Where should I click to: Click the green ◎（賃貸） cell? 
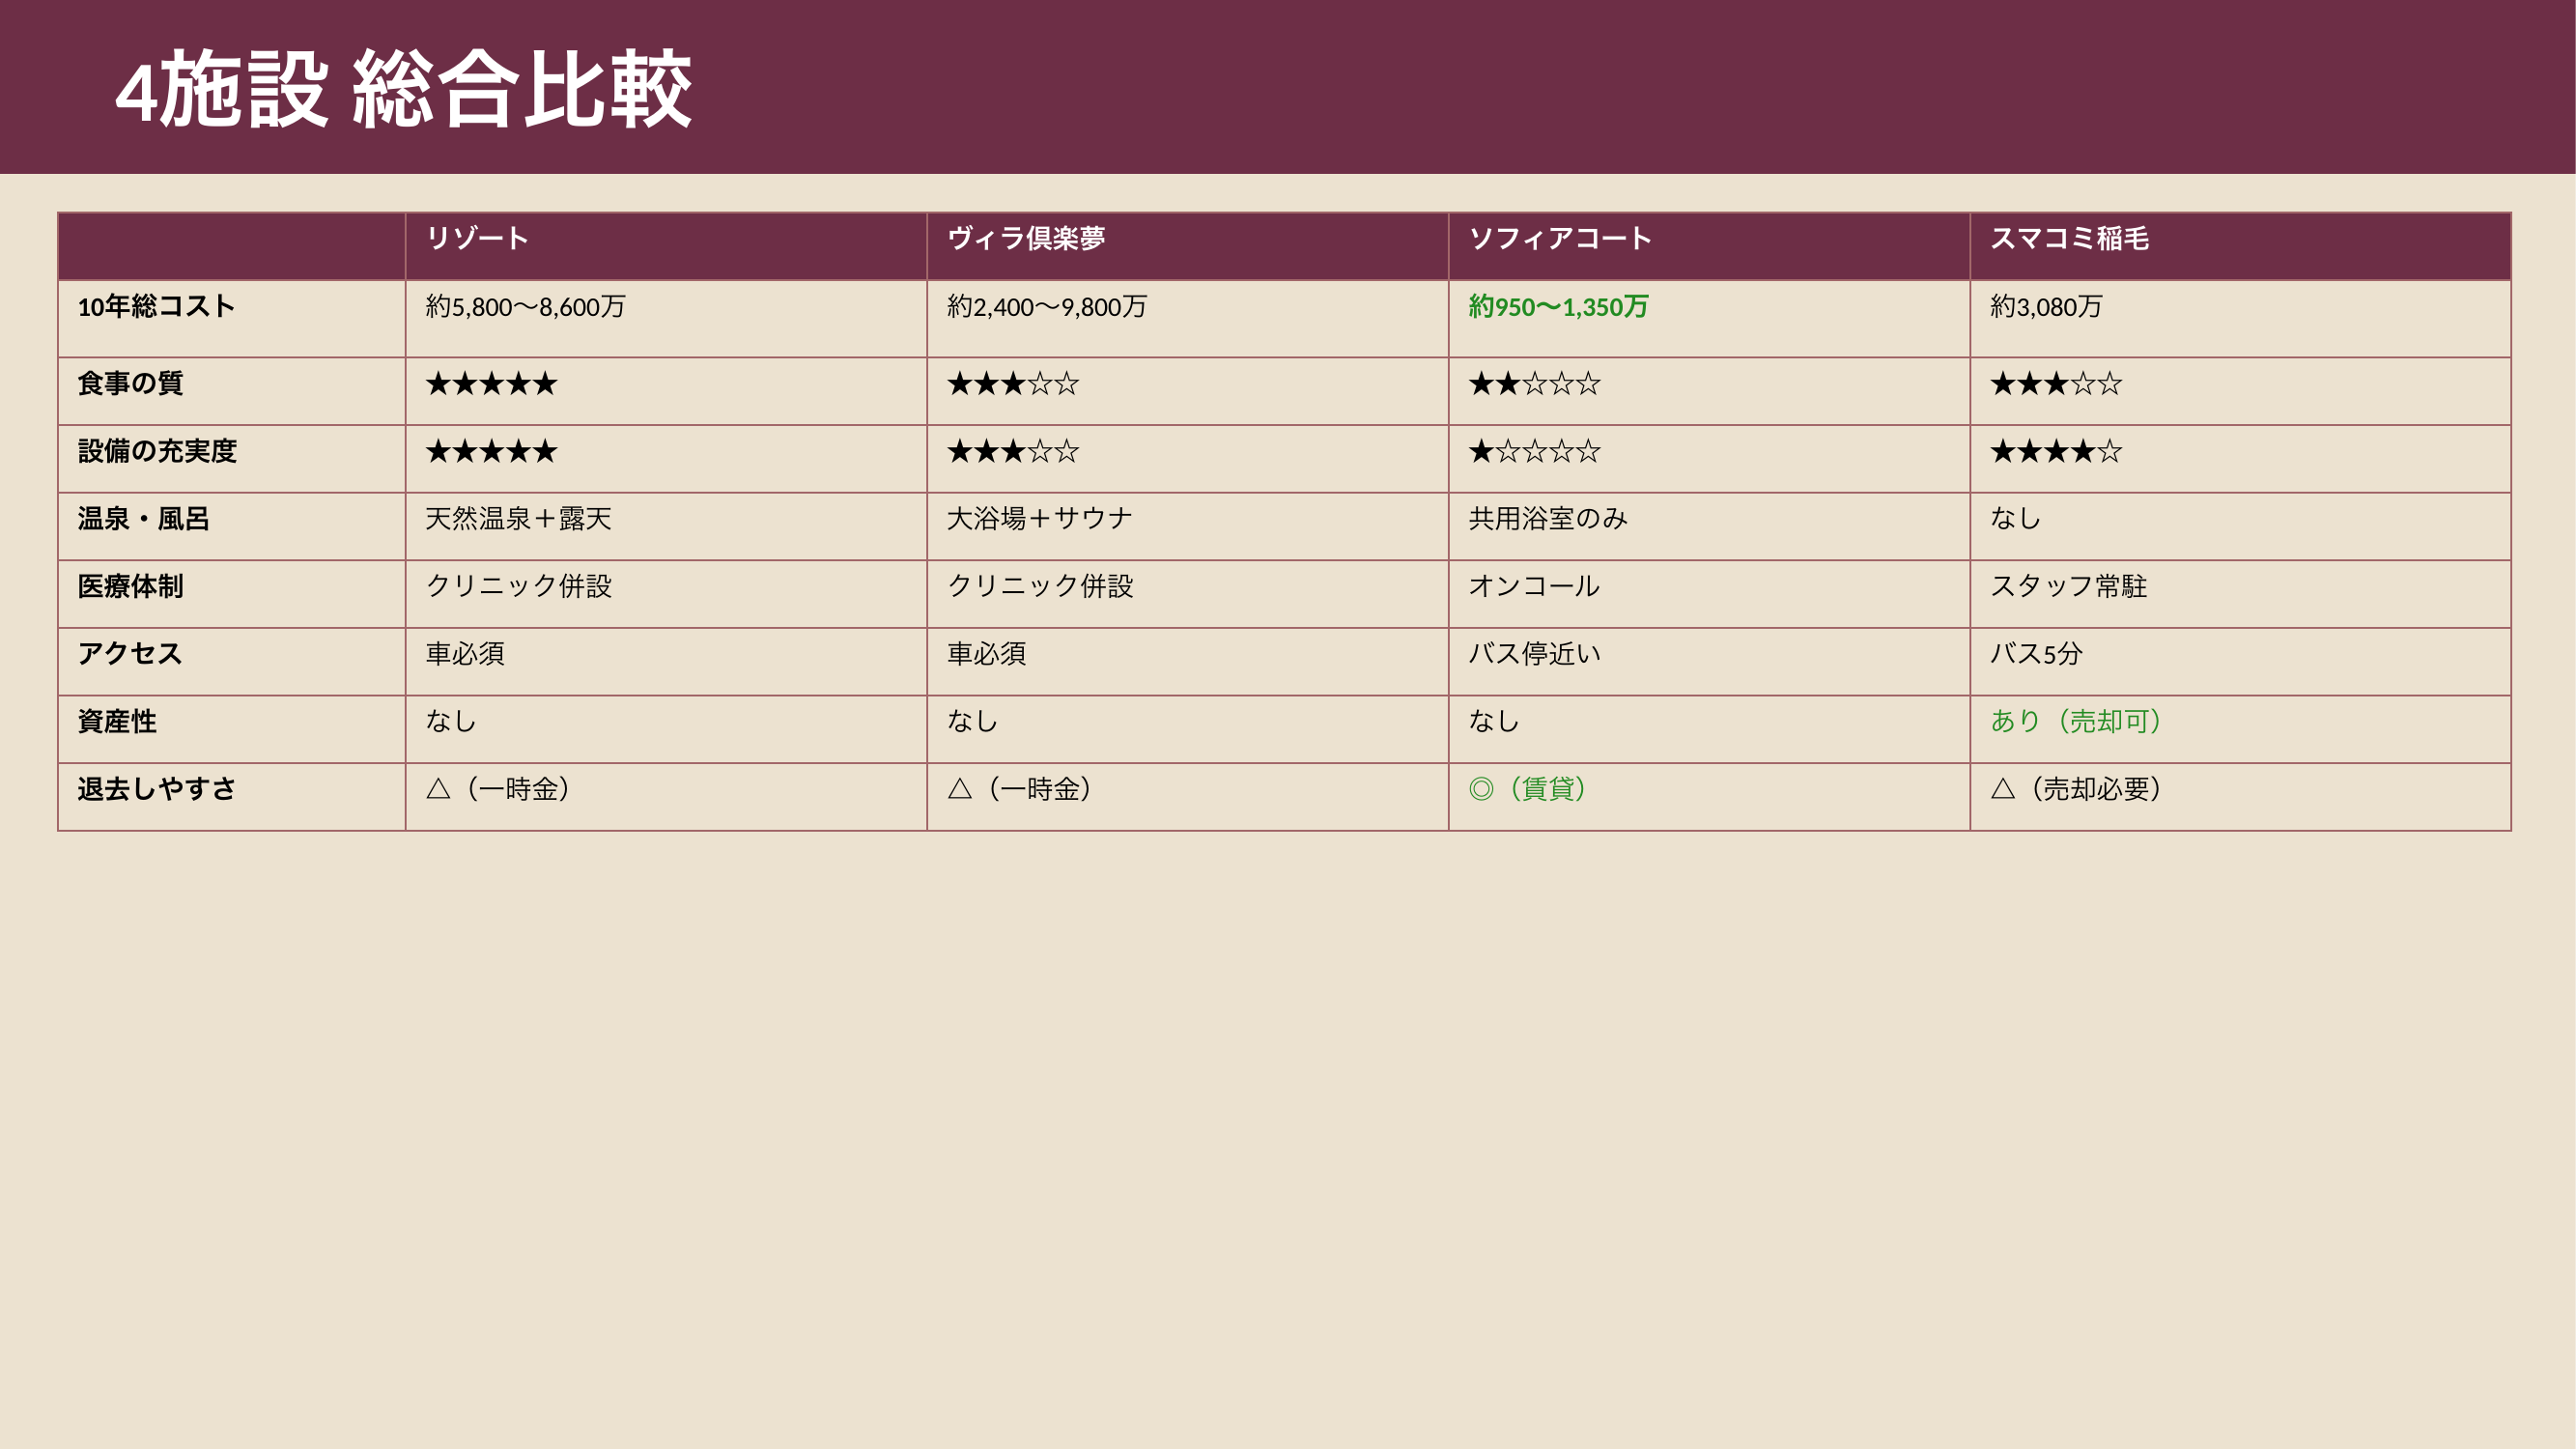(1527, 789)
